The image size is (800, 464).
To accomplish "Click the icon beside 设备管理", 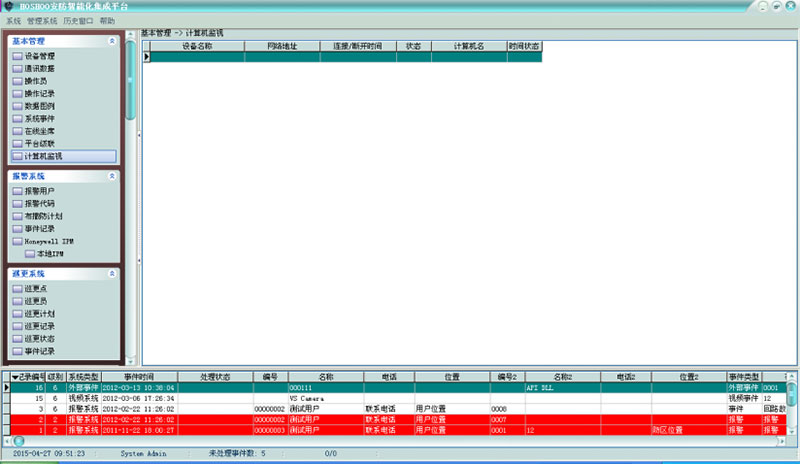I will pos(17,56).
